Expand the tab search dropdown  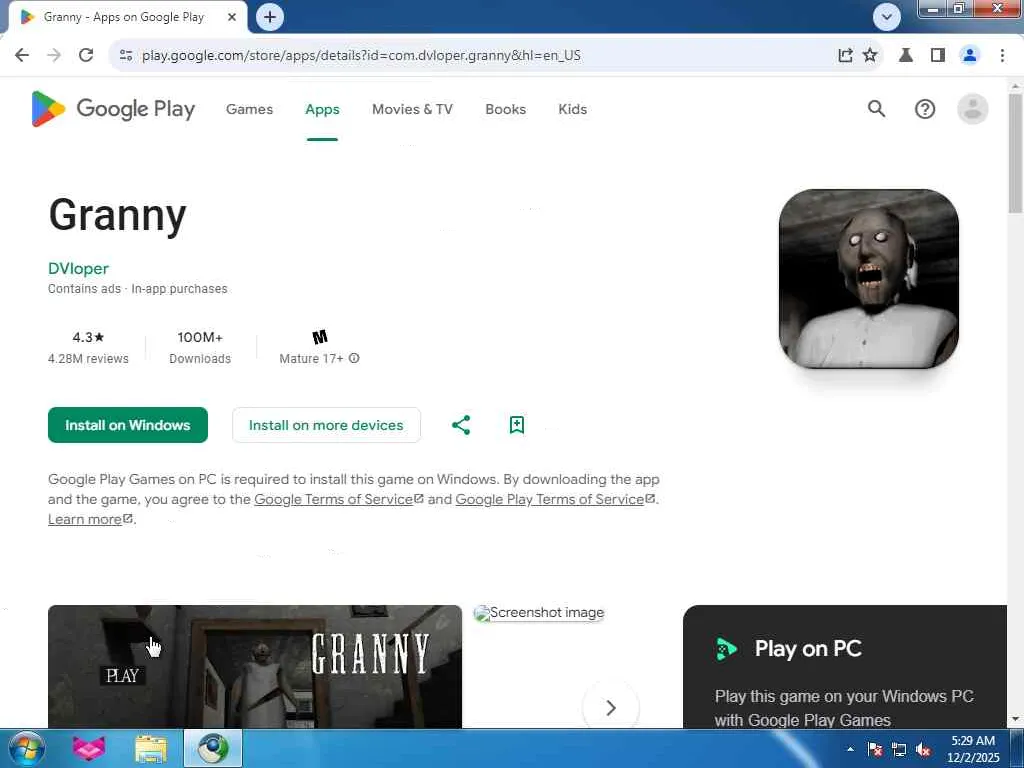click(x=887, y=17)
